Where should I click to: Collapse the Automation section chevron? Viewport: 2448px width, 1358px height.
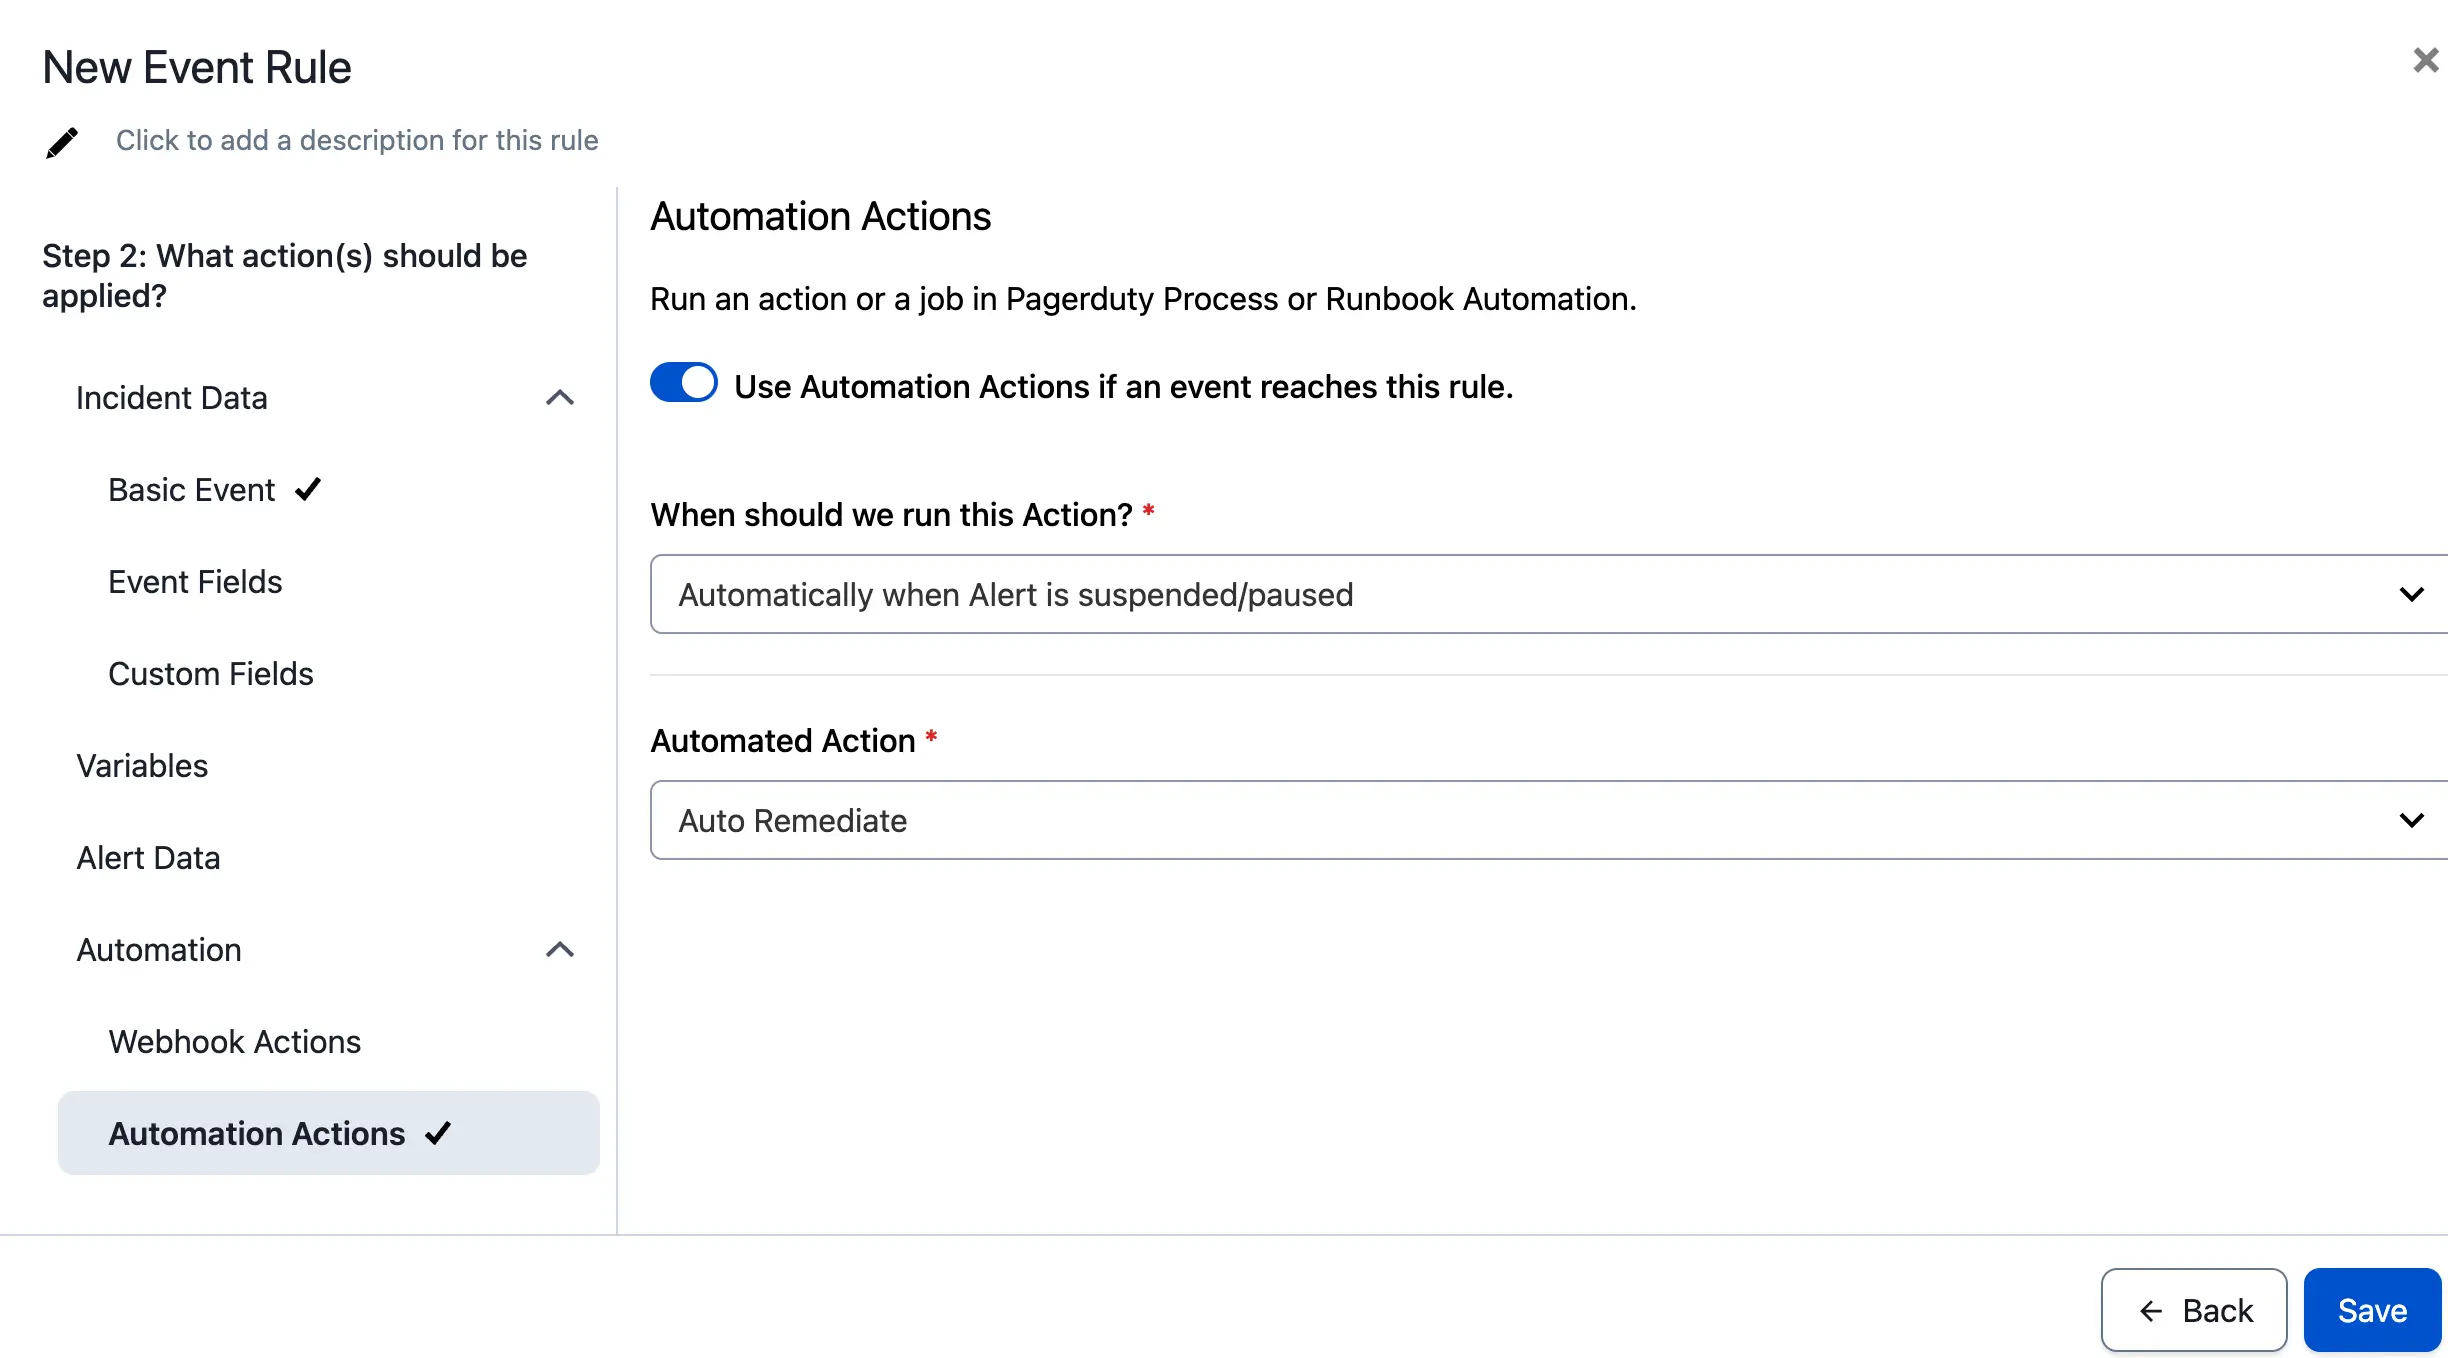click(560, 950)
